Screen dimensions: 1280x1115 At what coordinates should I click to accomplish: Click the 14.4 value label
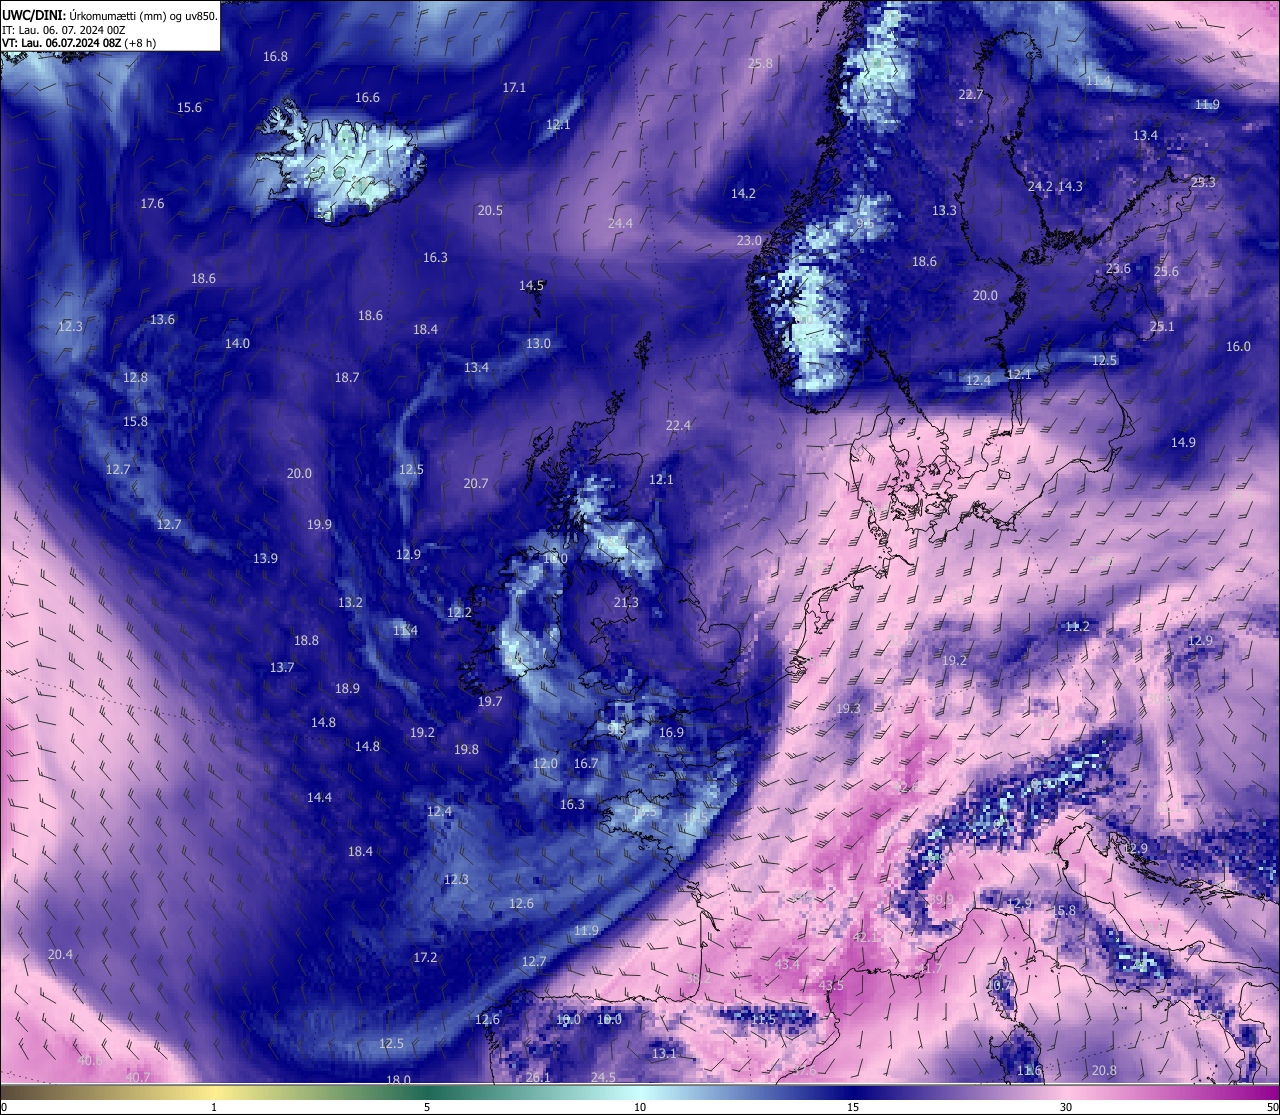tap(319, 798)
